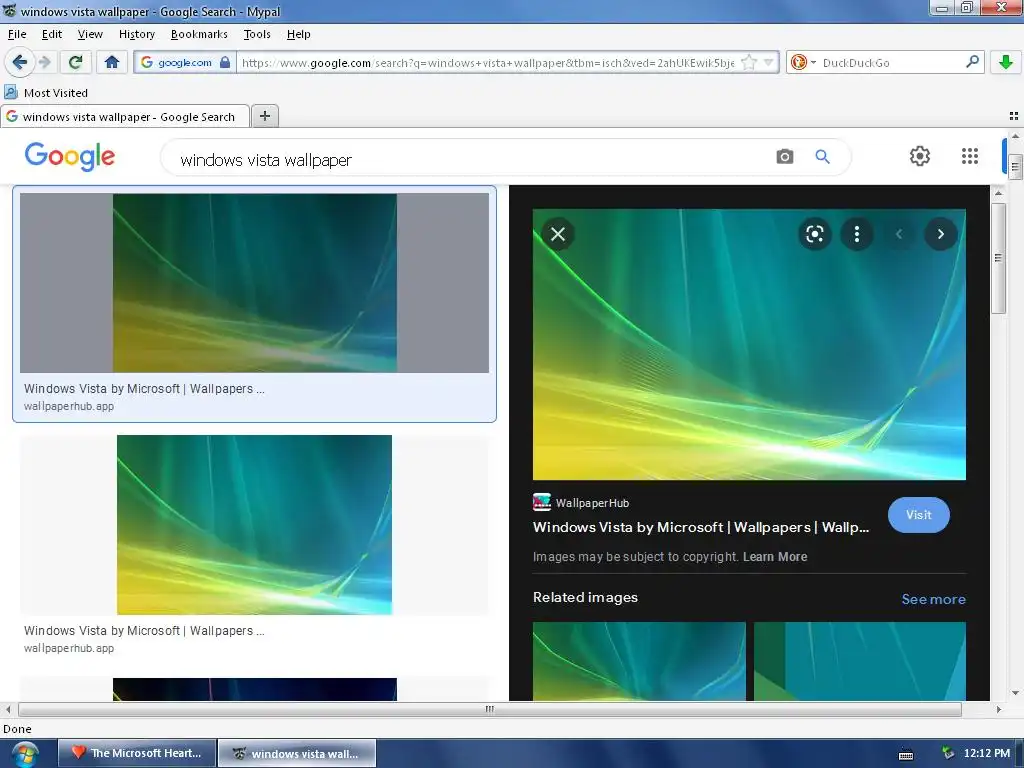Click the taskbar clock 12:12 PM
This screenshot has height=768, width=1024.
pyautogui.click(x=986, y=753)
